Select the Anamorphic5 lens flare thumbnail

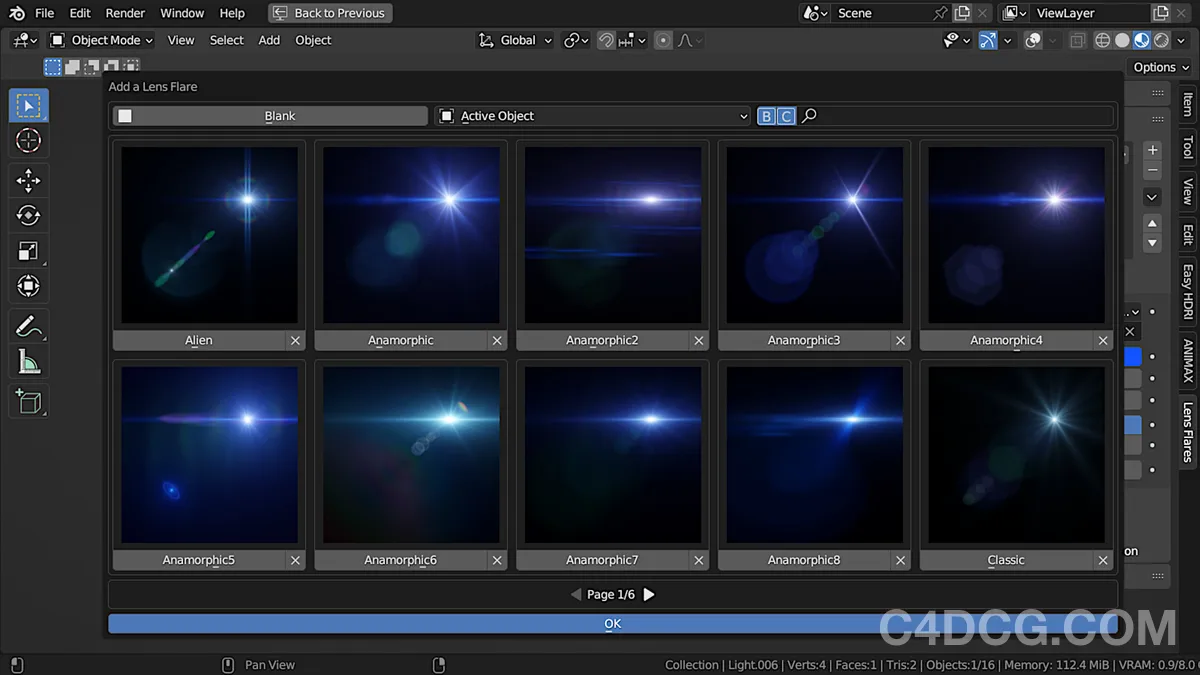pyautogui.click(x=208, y=454)
